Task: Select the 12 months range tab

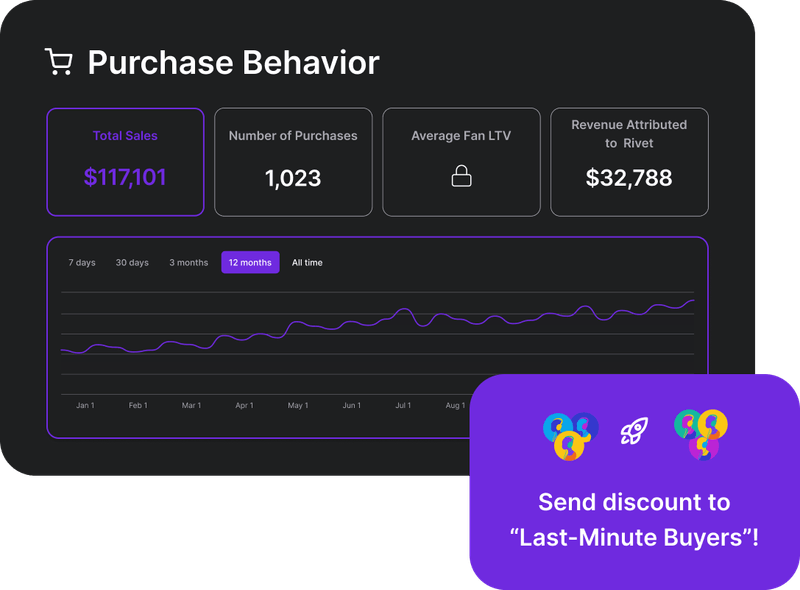Action: point(250,262)
